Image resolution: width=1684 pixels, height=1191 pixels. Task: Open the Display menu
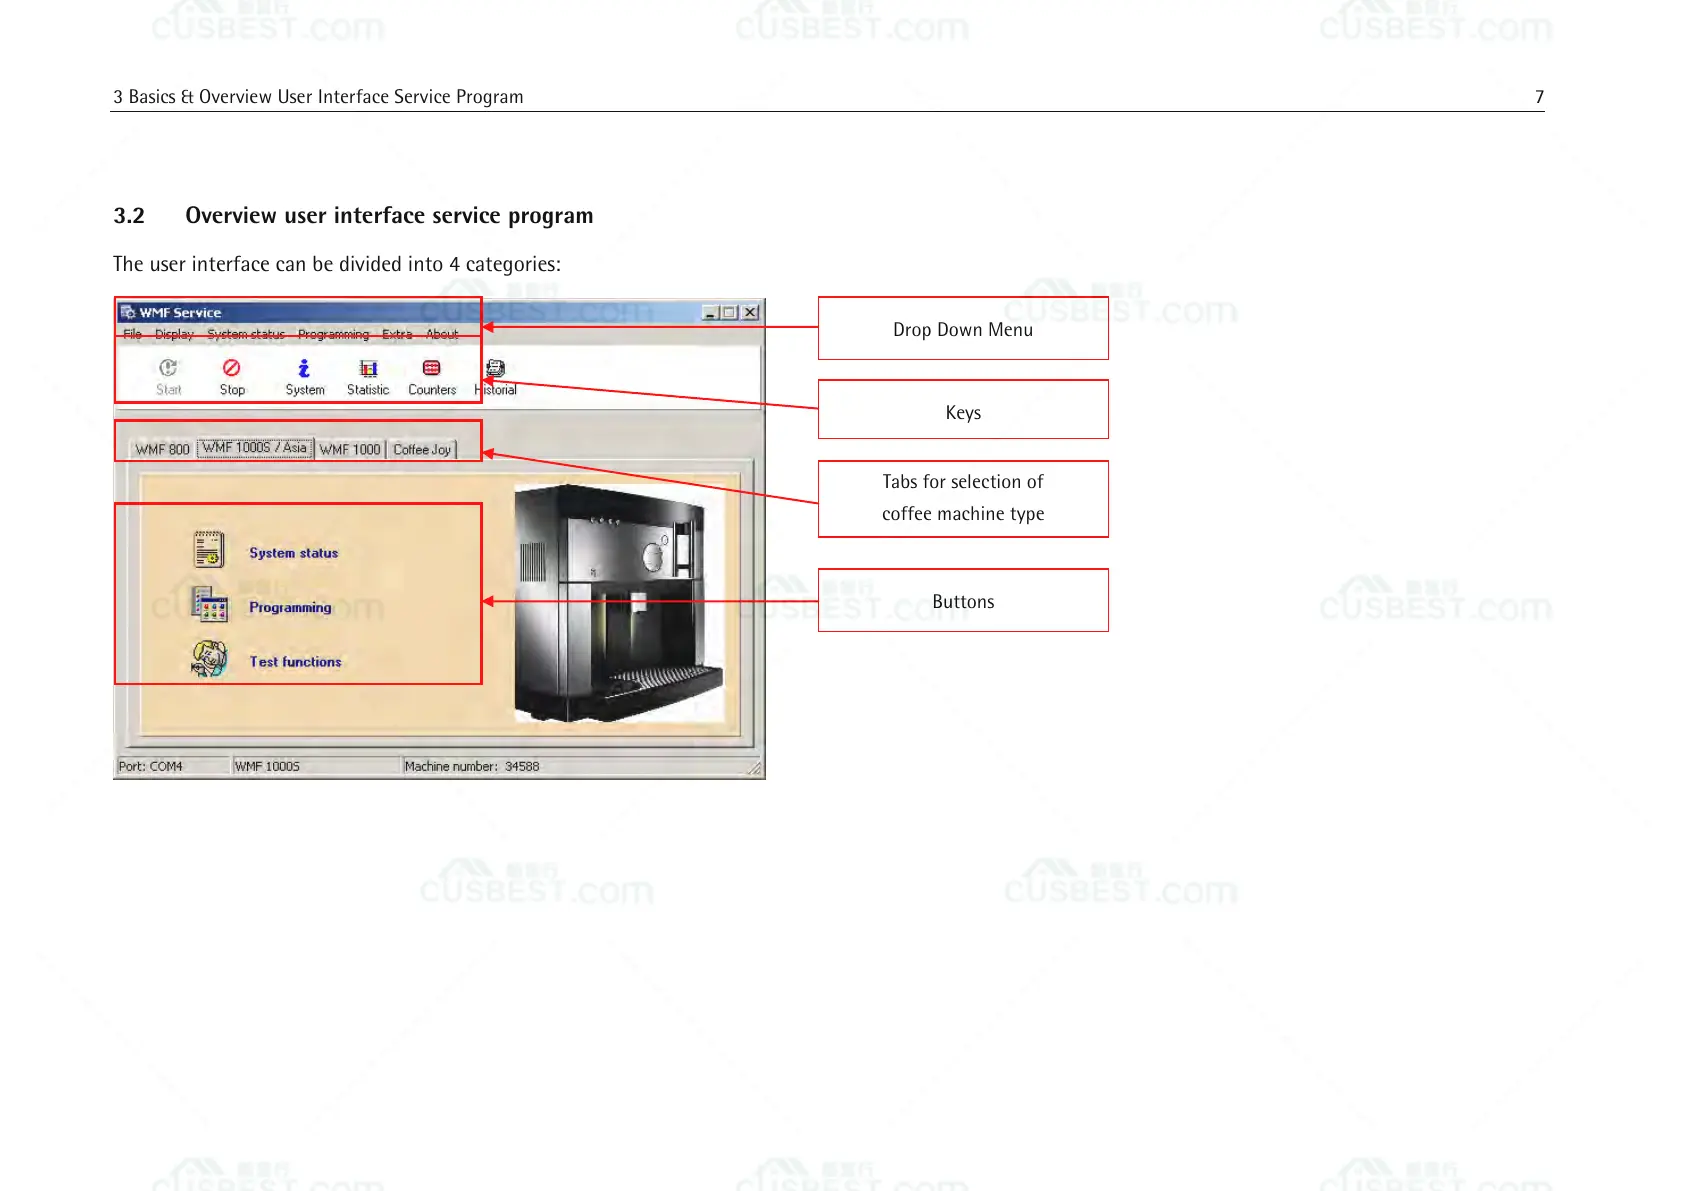174,334
